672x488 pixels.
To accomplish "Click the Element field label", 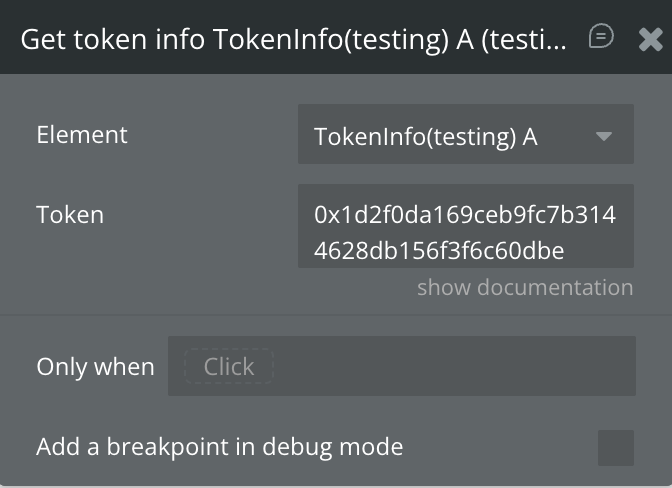I will click(x=82, y=135).
